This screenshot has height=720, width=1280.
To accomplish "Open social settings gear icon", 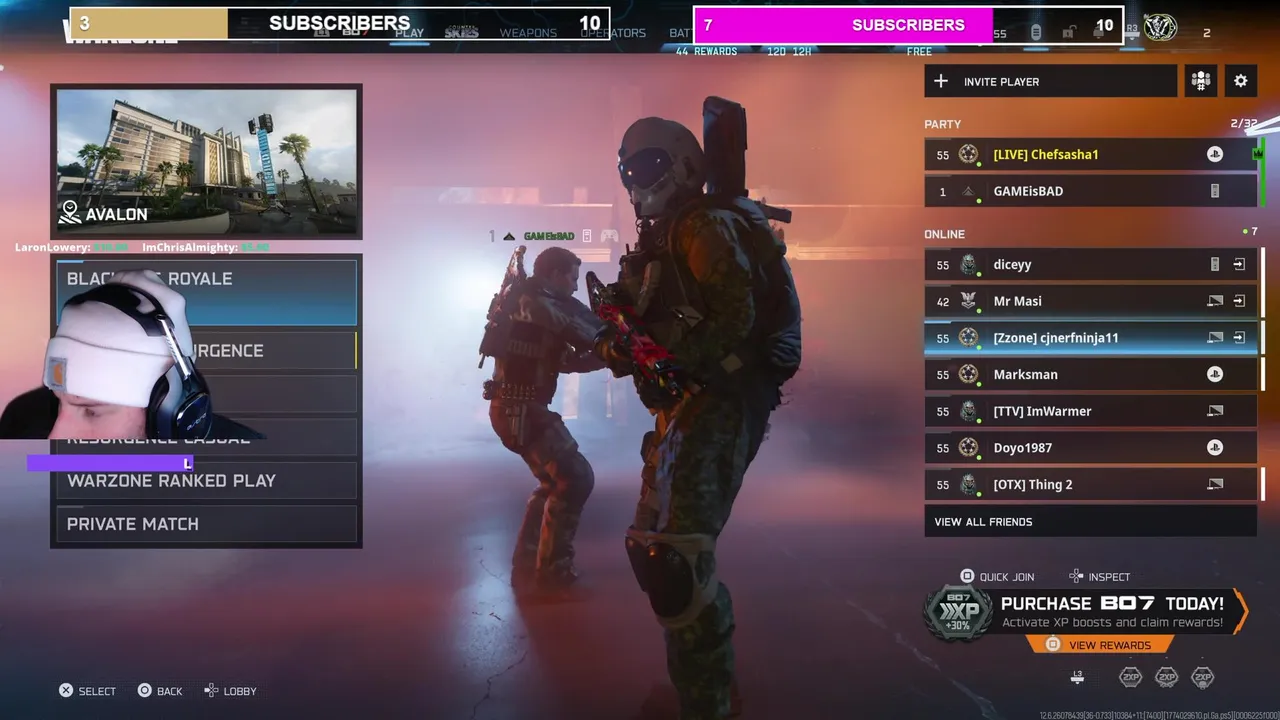I will pyautogui.click(x=1241, y=81).
